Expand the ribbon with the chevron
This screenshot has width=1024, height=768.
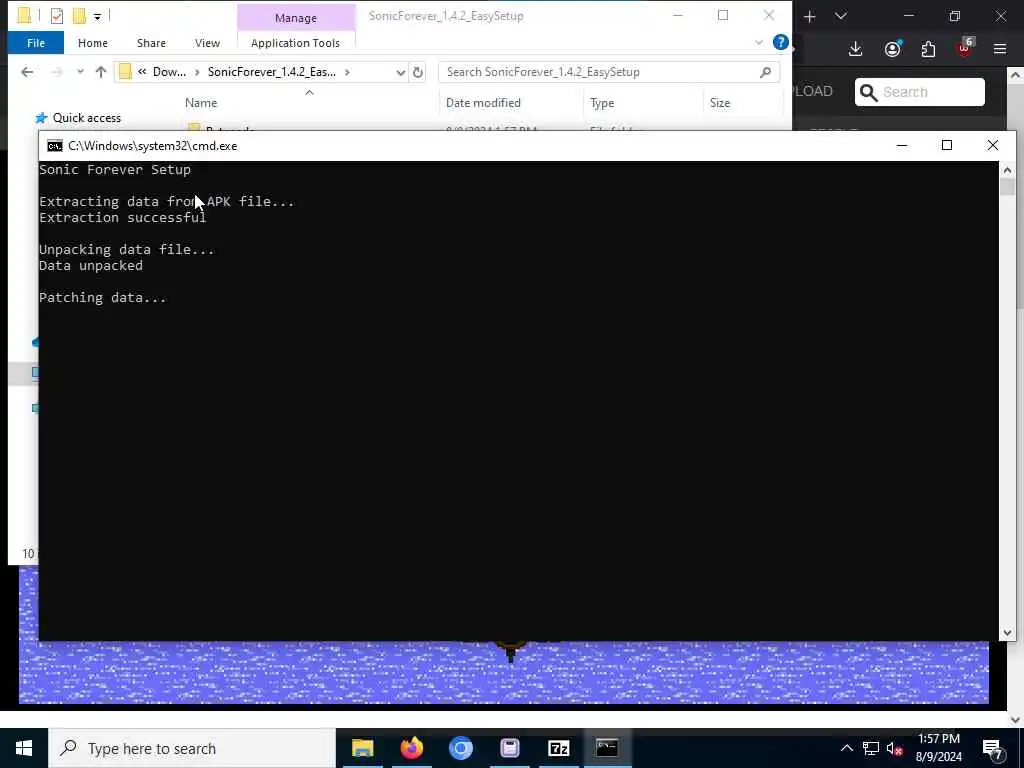coord(759,42)
